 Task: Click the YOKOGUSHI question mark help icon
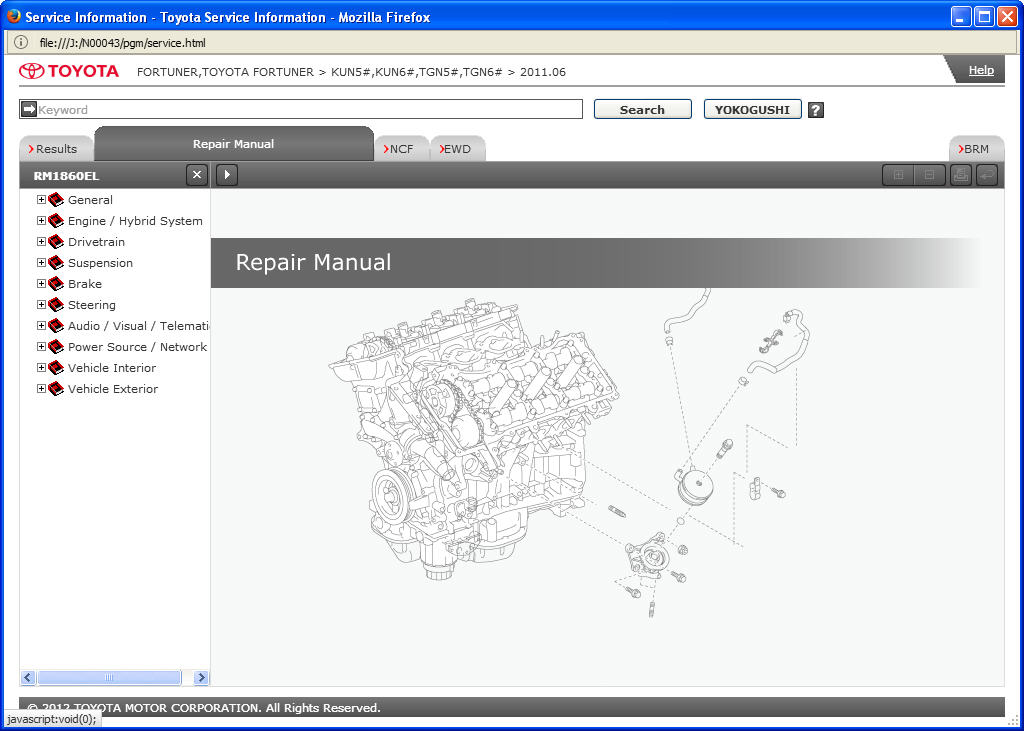pos(816,110)
